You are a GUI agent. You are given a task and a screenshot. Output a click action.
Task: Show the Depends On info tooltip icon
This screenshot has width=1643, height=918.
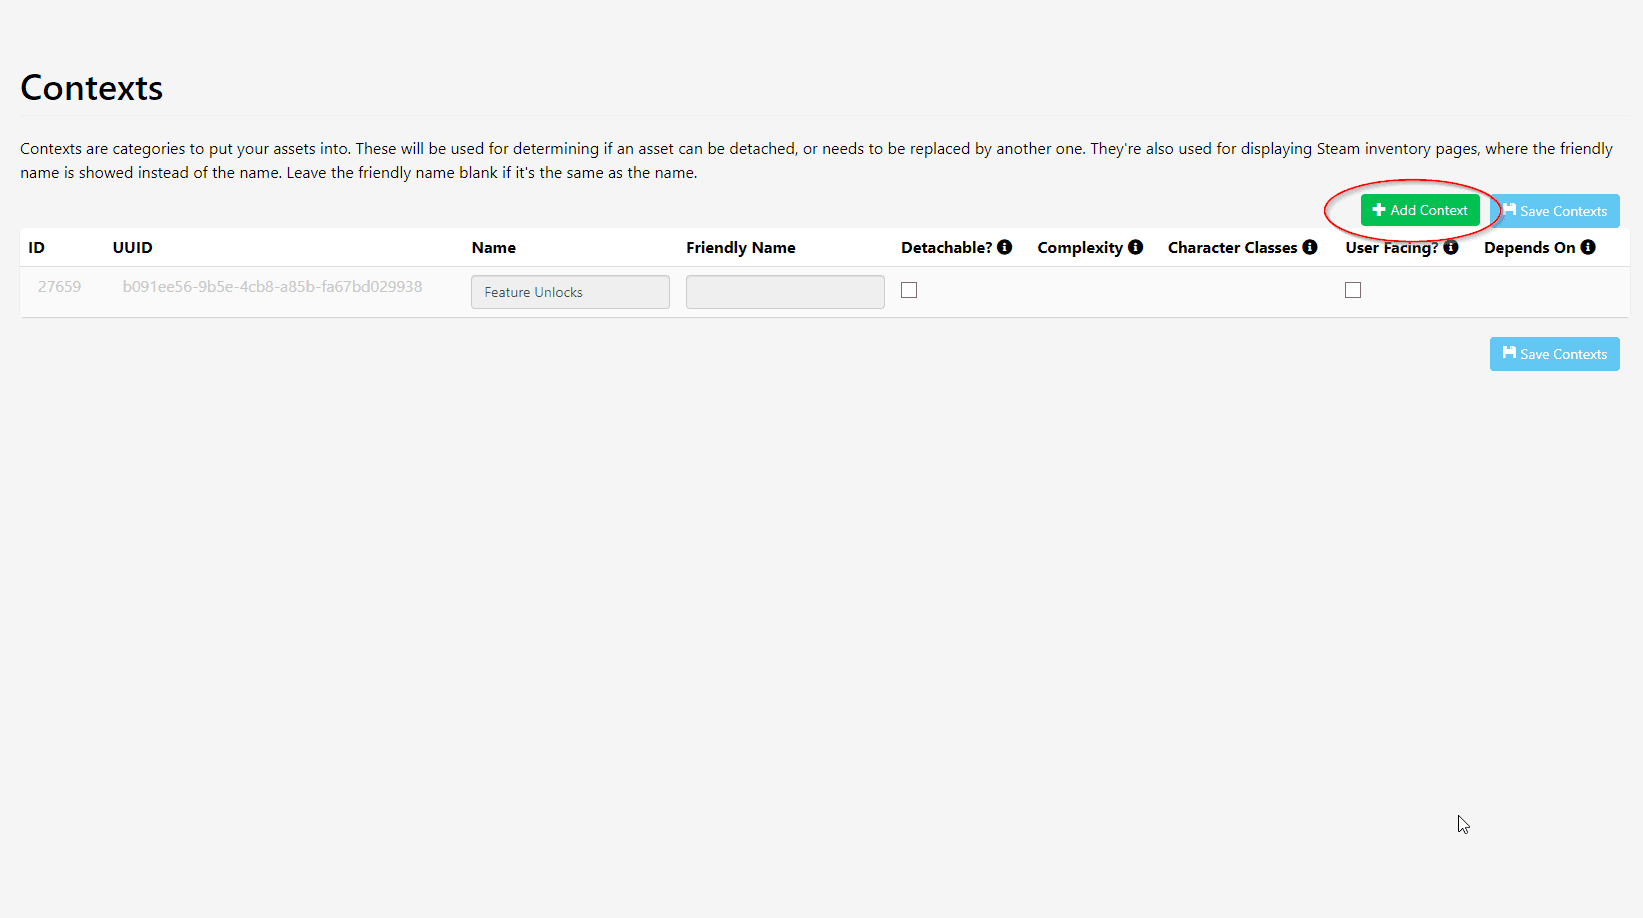click(1587, 247)
